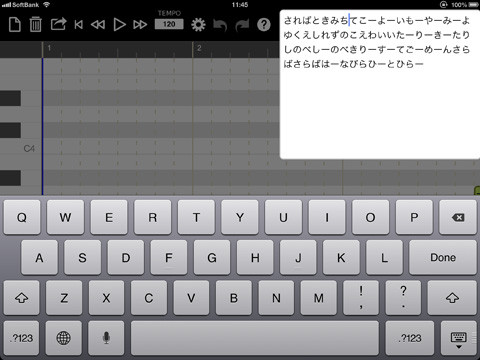480x360 pixels.
Task: Tap the battery indicator in status bar
Action: (x=474, y=5)
